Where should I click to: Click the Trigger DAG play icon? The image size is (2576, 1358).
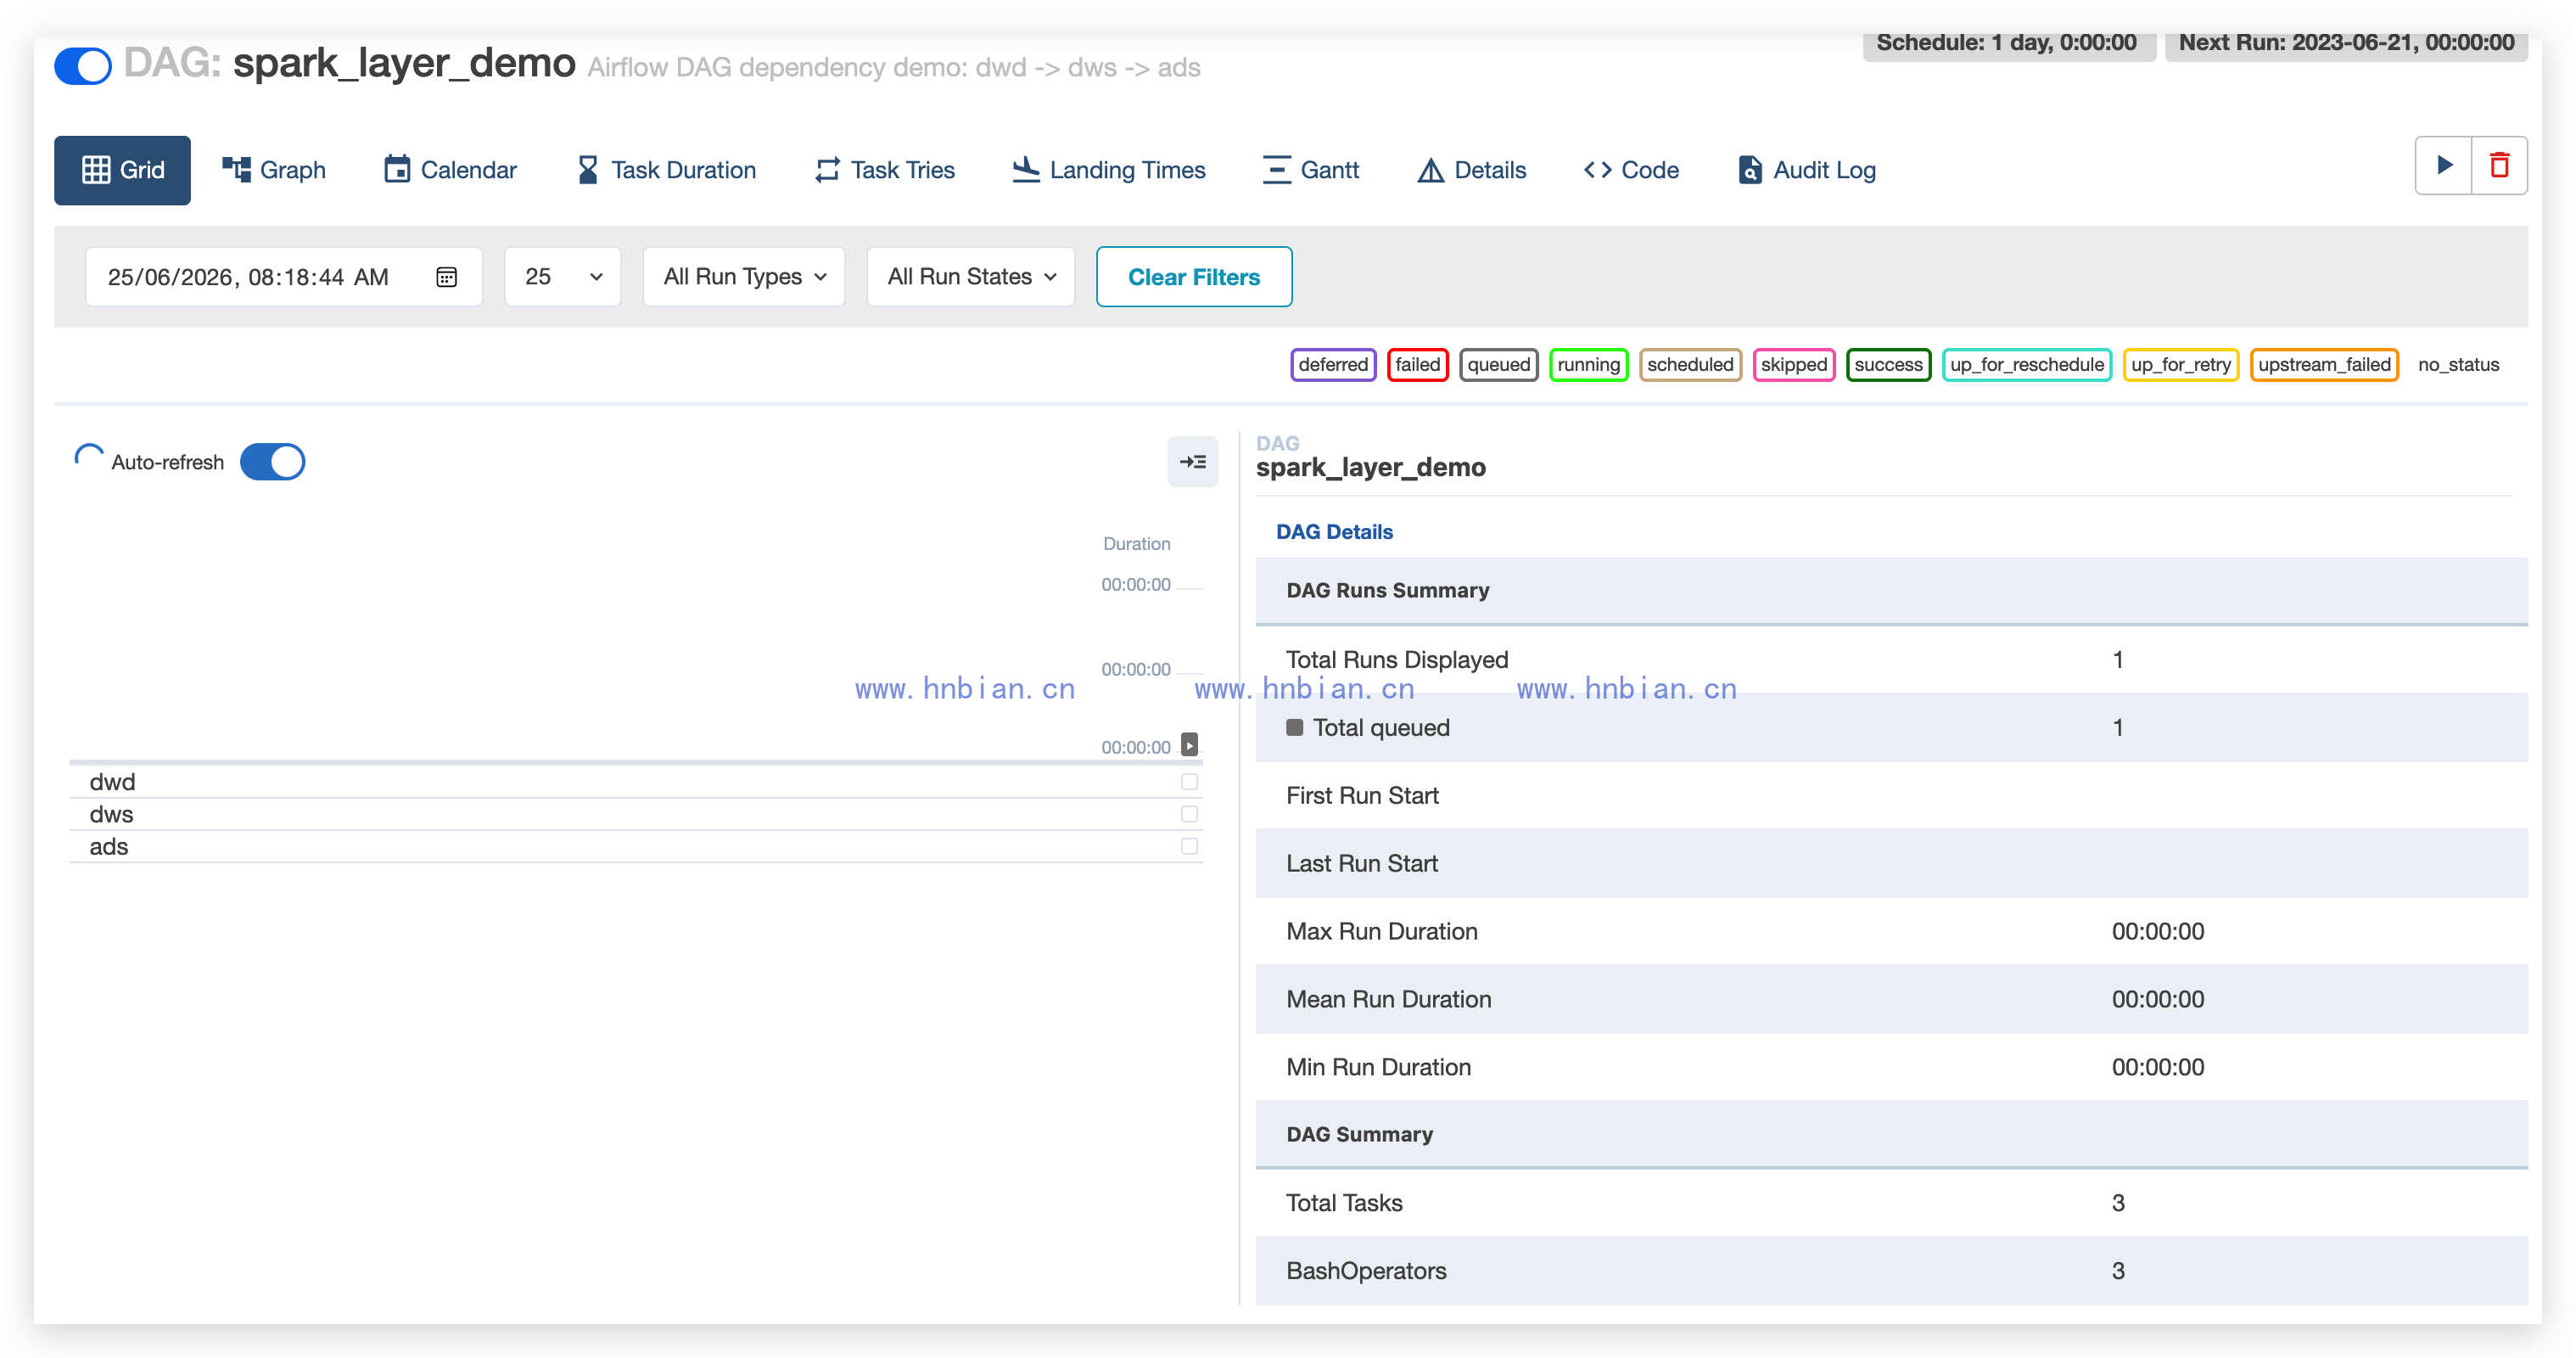point(2443,165)
